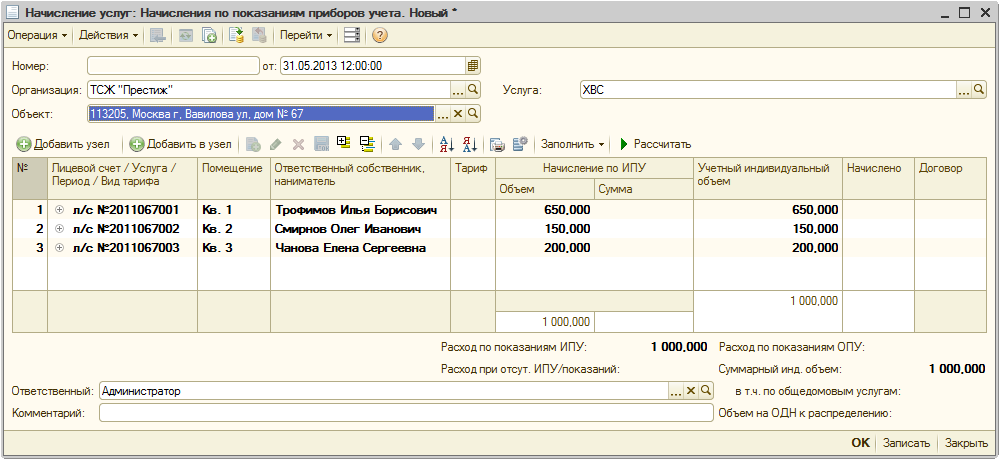This screenshot has width=999, height=459.
Task: Expand tree row л/с №2011067001
Action: click(59, 210)
